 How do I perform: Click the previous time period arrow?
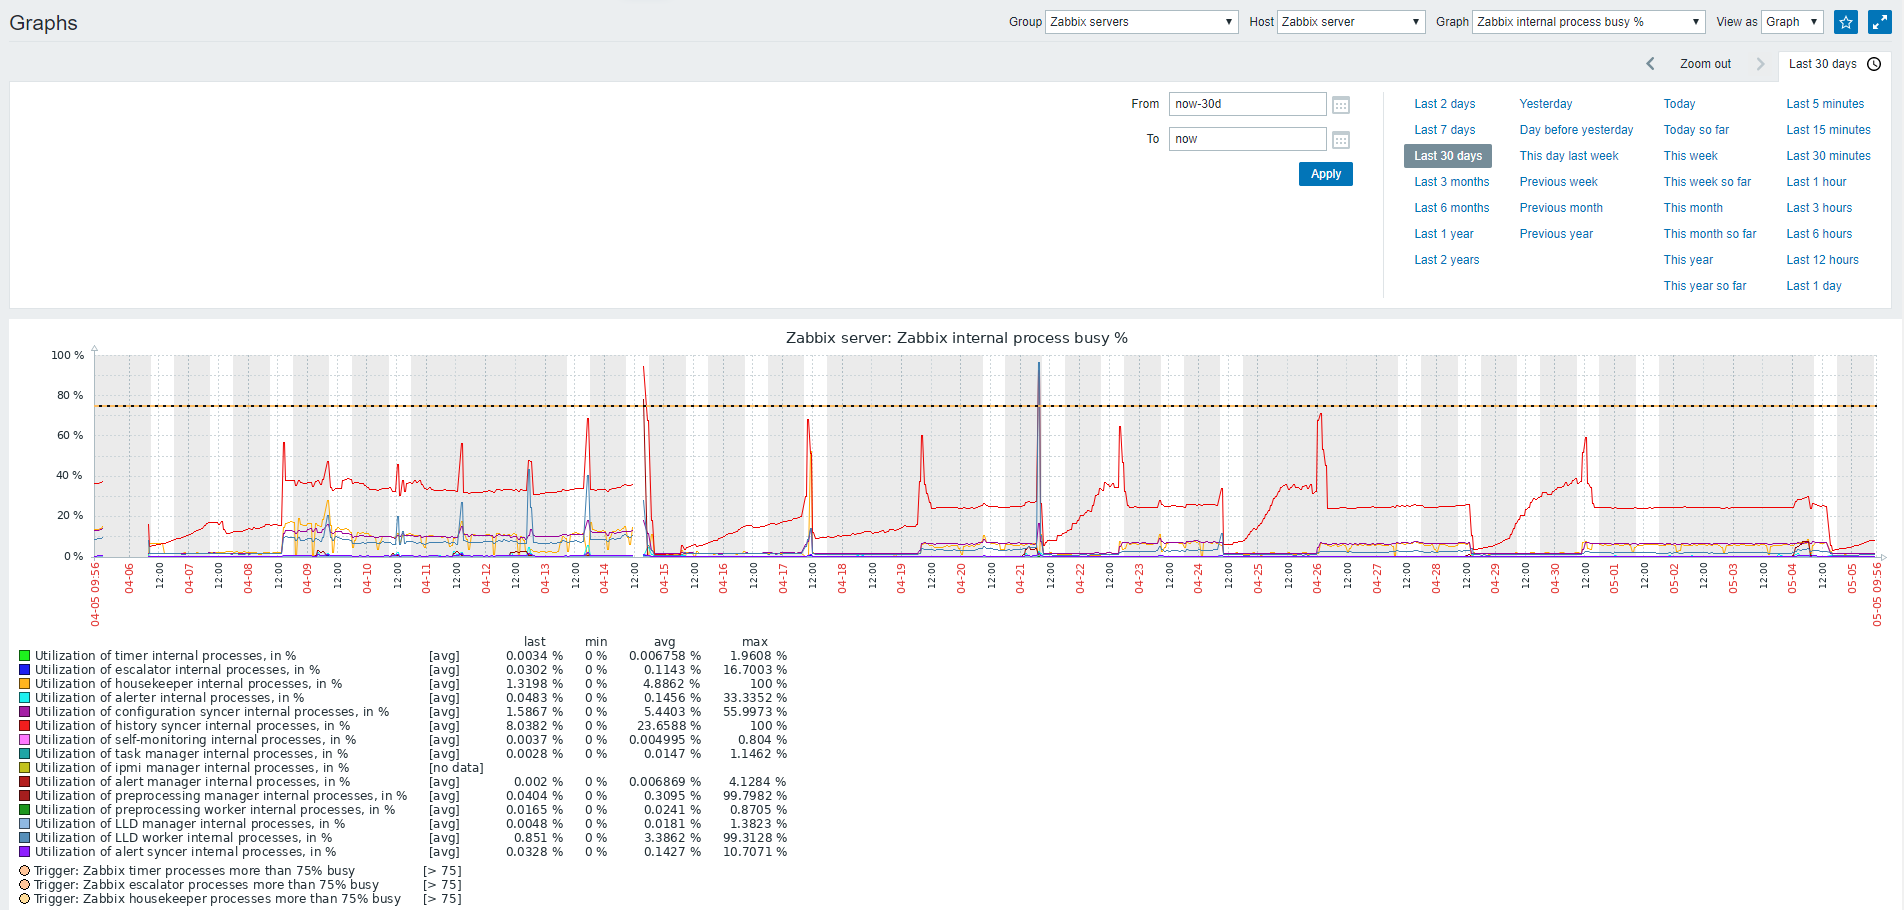click(x=1650, y=64)
